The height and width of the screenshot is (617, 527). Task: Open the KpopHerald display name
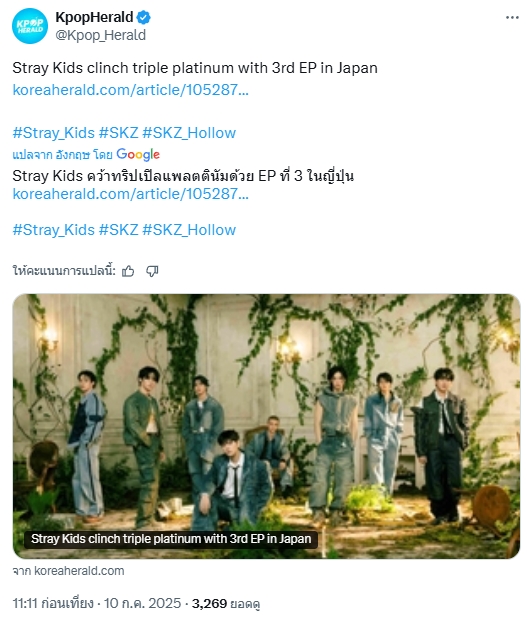point(94,17)
